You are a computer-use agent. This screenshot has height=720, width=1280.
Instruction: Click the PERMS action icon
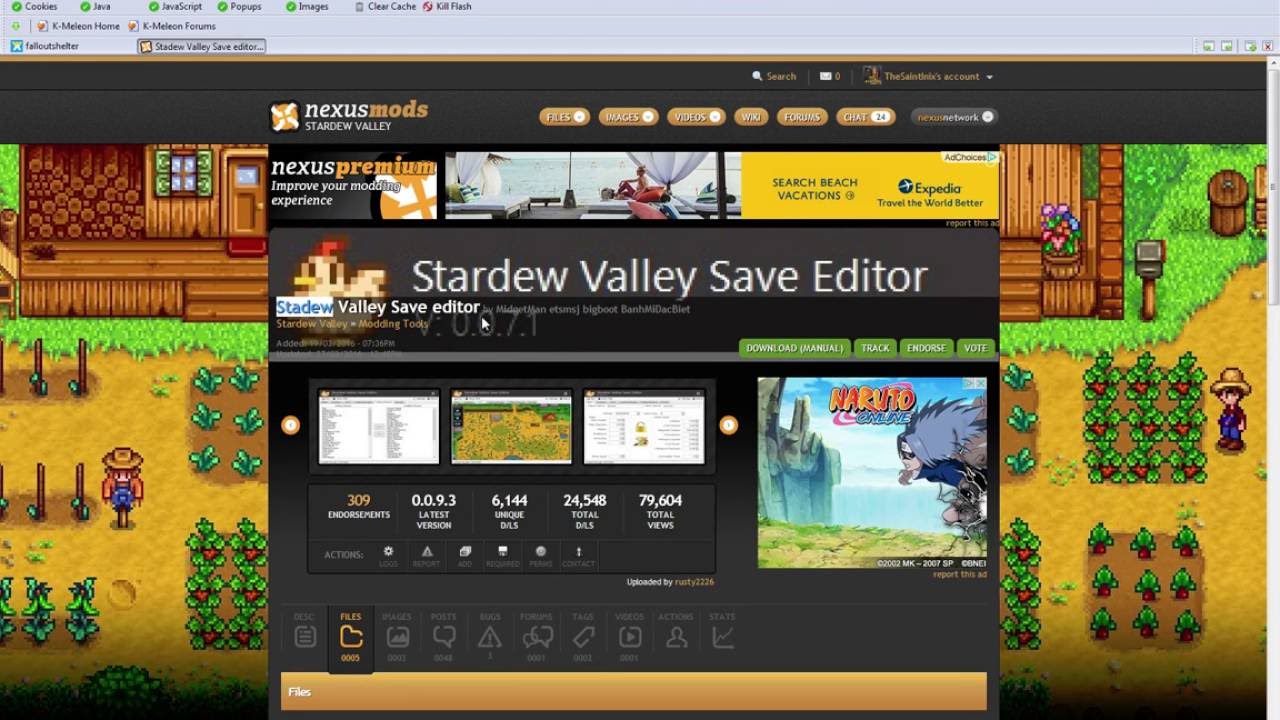pyautogui.click(x=541, y=556)
